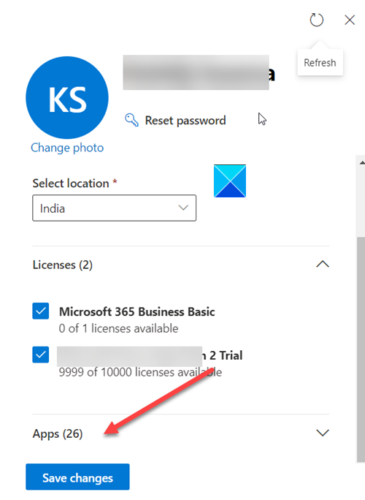365x500 pixels.
Task: Click the Refresh circular arrow icon
Action: pos(316,20)
